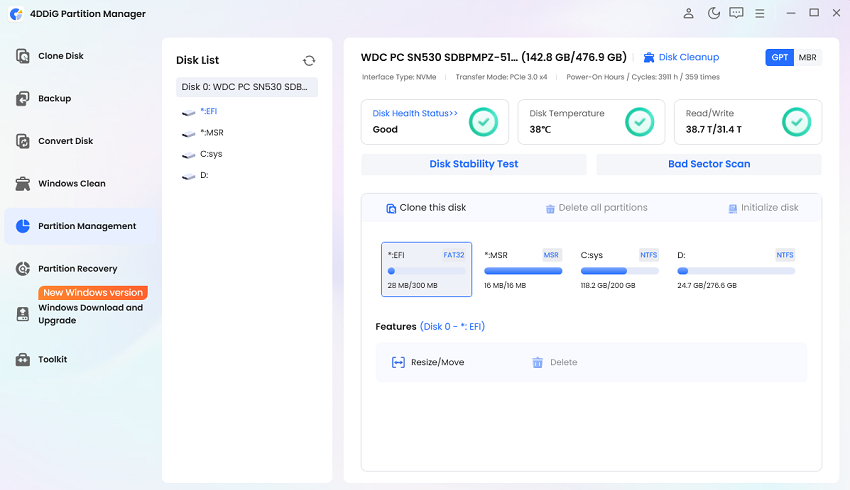
Task: Click Resize/Move feature
Action: 428,363
